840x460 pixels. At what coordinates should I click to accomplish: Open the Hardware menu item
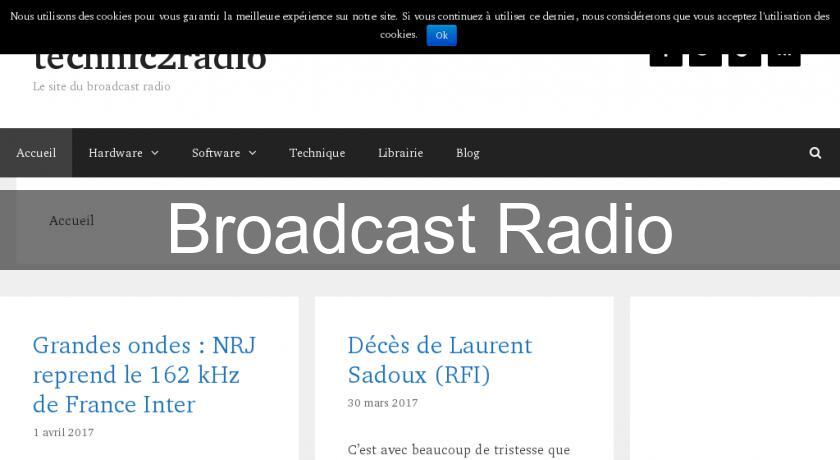coord(115,153)
